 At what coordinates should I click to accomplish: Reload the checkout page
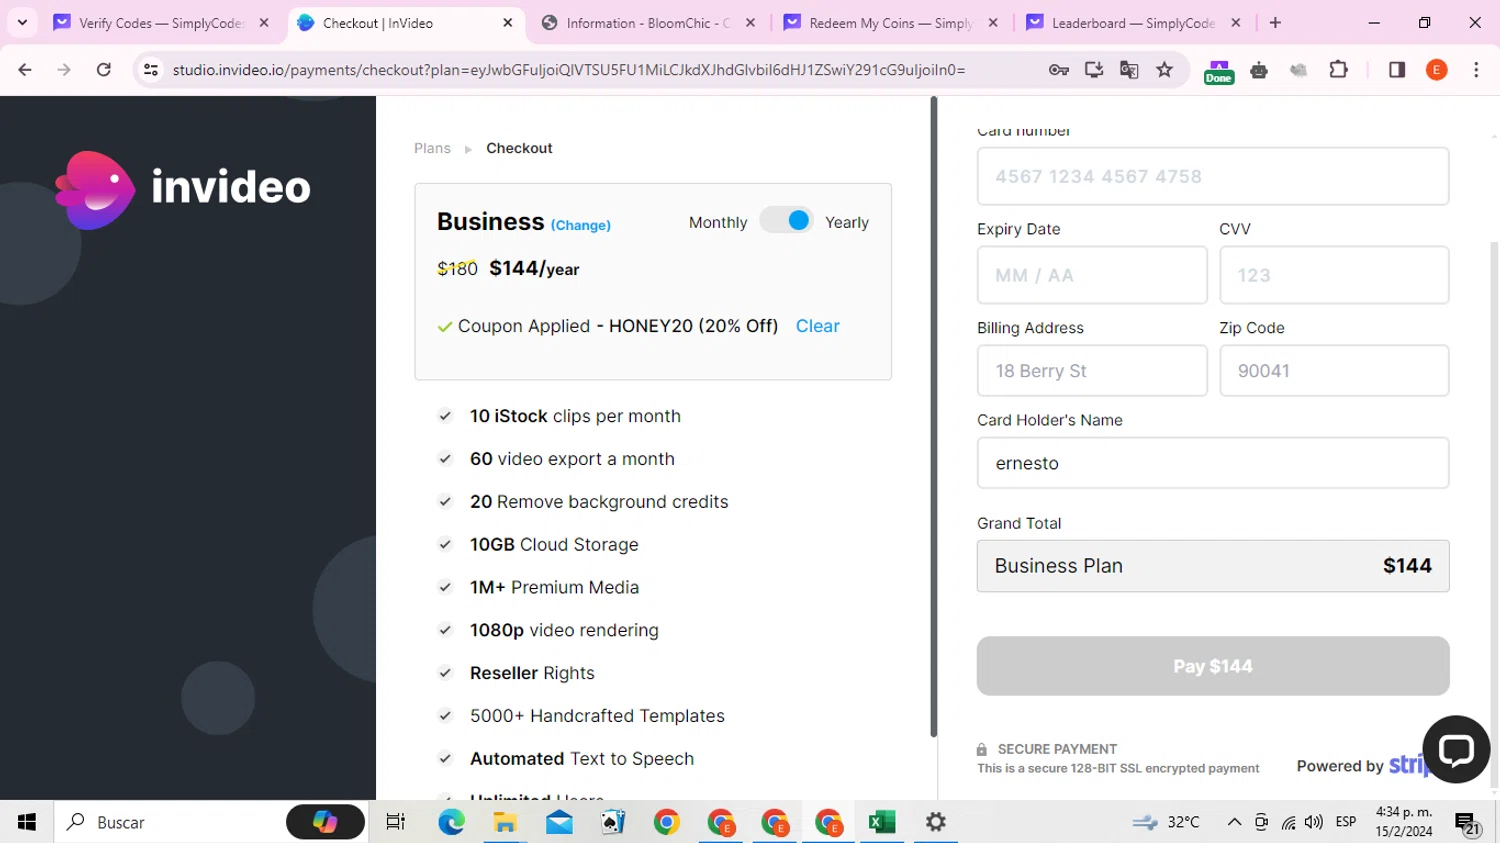click(x=103, y=70)
